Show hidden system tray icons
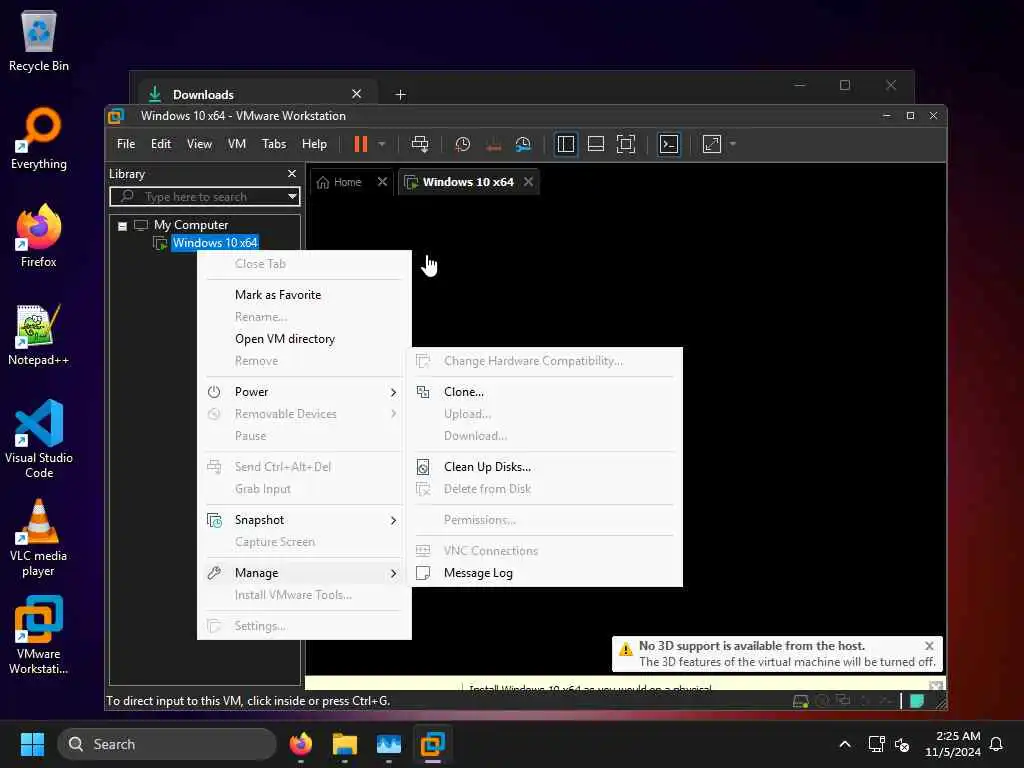1024x768 pixels. pyautogui.click(x=844, y=744)
